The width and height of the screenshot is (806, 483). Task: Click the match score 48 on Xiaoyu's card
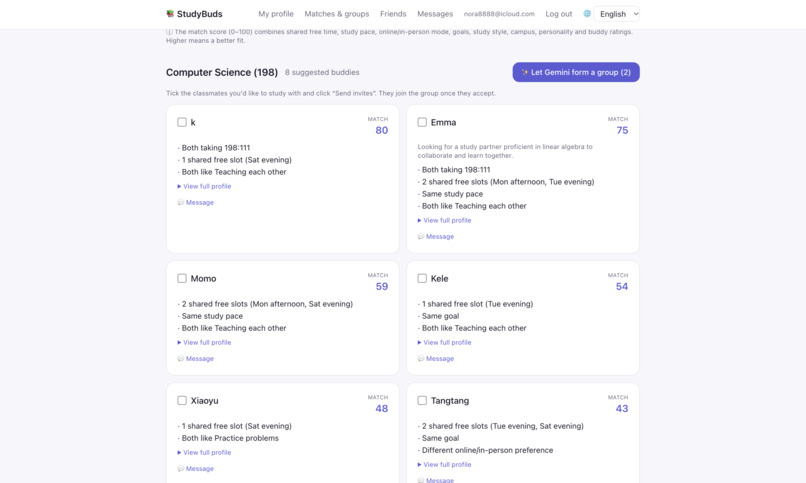click(x=381, y=408)
